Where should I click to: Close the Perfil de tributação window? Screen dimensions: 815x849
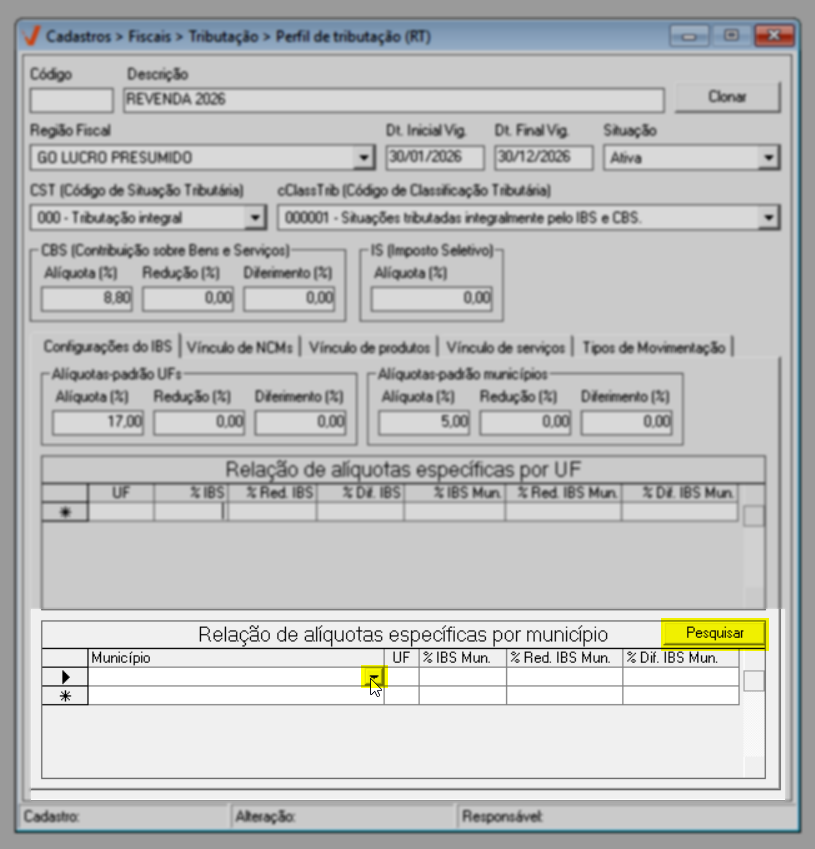[774, 36]
